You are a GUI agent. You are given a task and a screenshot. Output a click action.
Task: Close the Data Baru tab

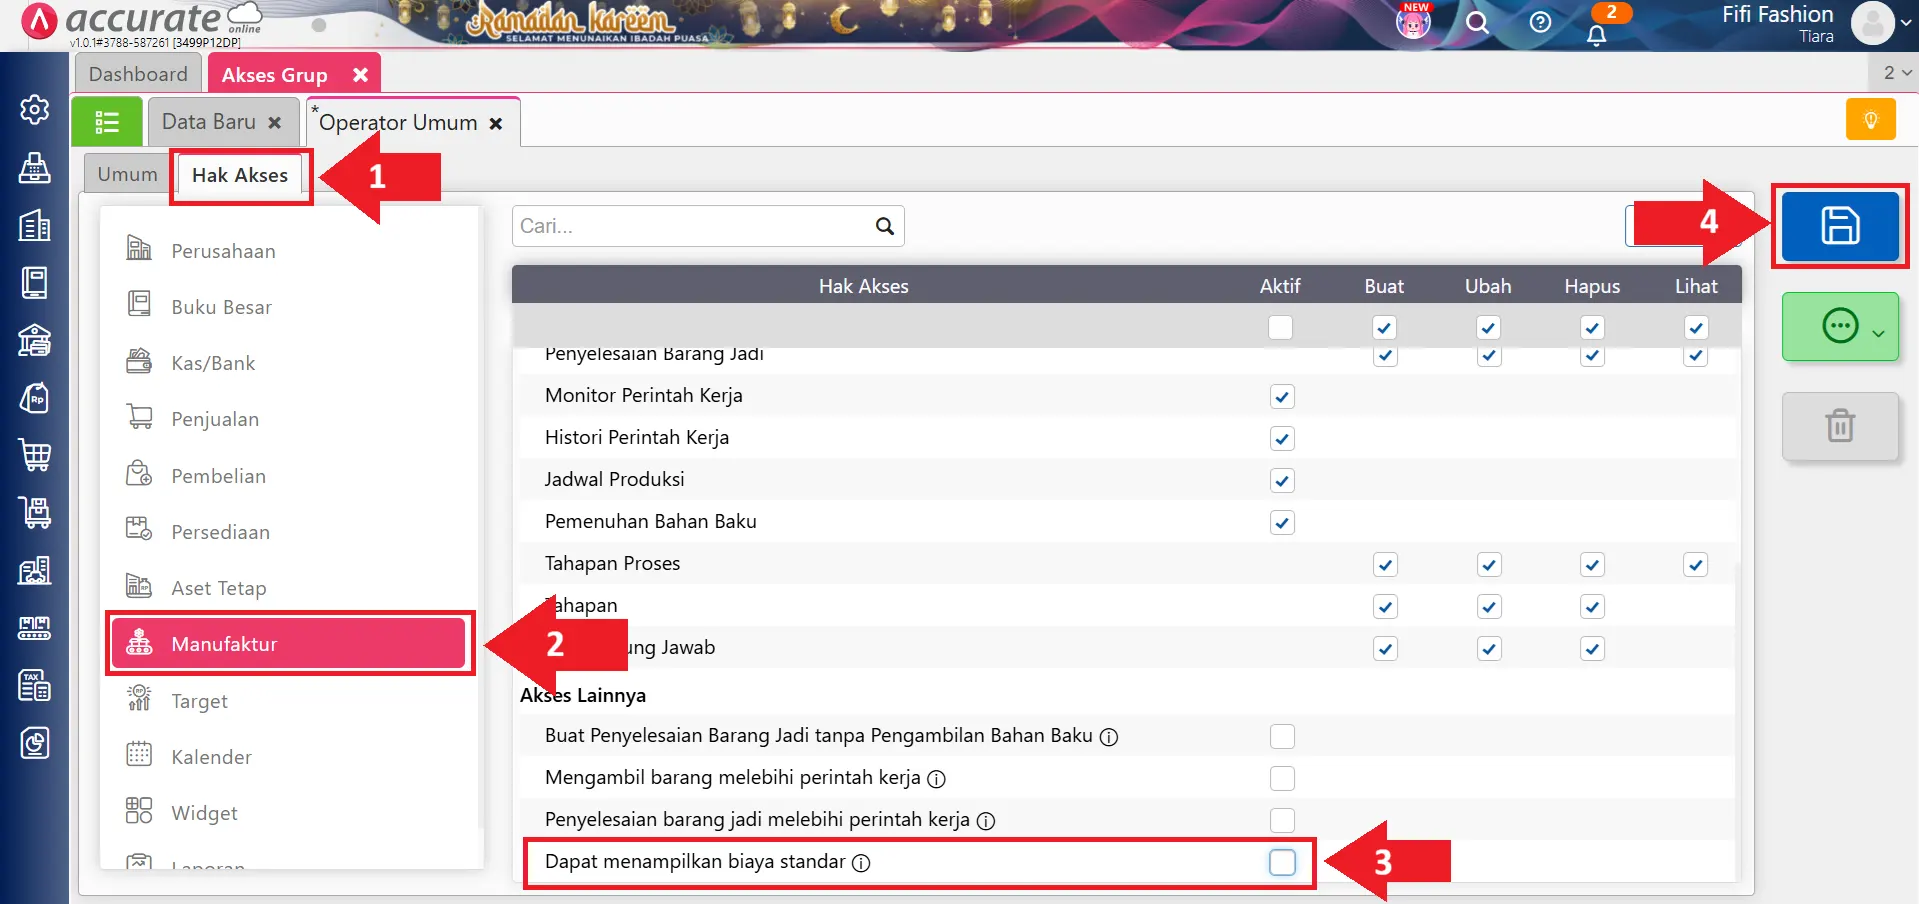tap(275, 123)
